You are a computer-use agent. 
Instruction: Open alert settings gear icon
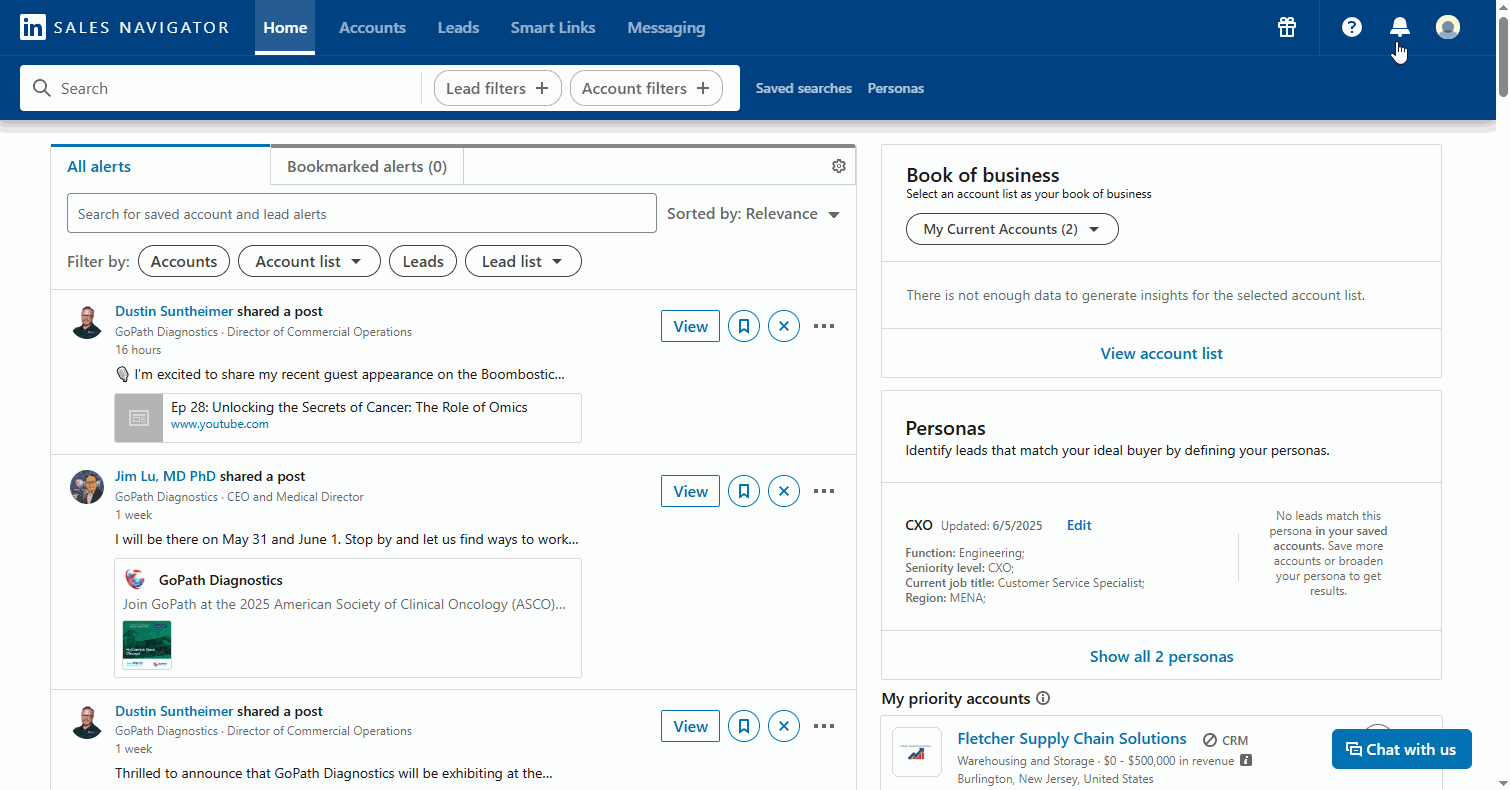tap(839, 166)
